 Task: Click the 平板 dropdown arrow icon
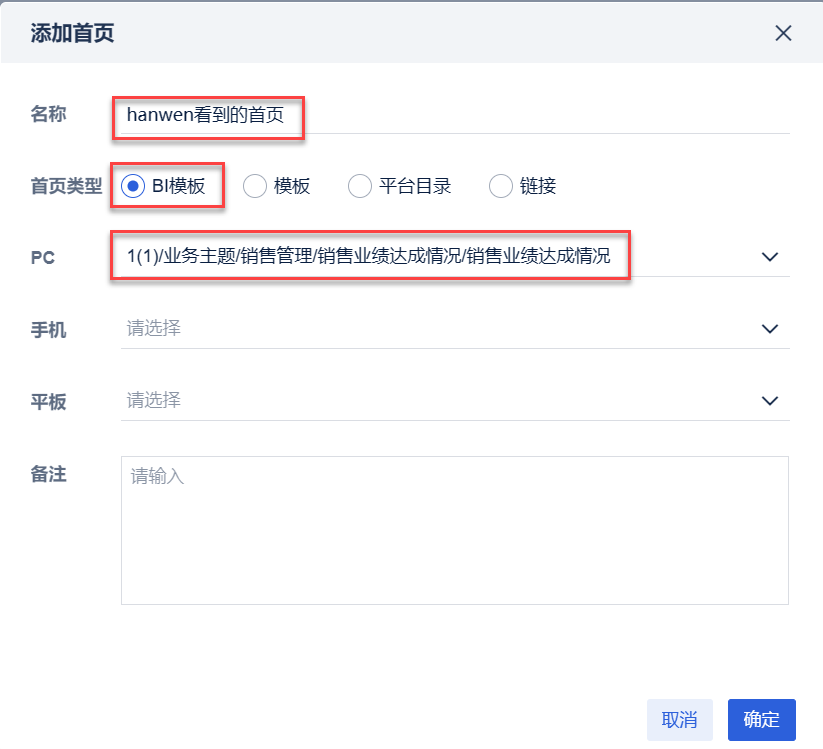(x=770, y=401)
